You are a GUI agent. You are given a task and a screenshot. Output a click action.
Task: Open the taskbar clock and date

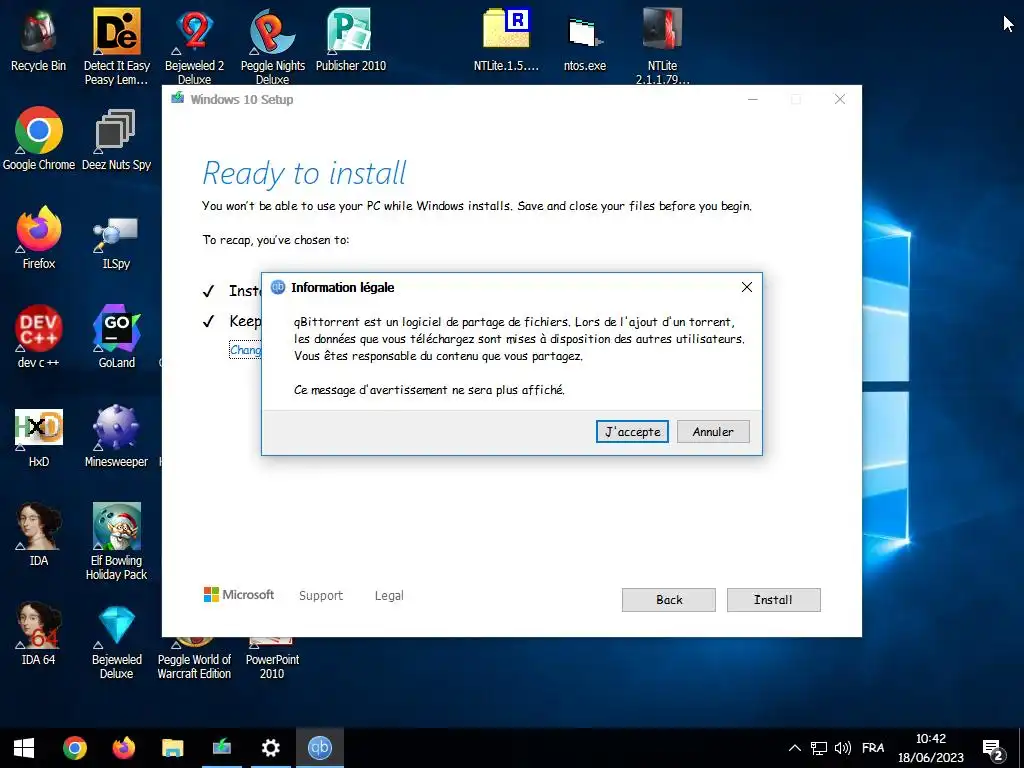click(x=931, y=748)
